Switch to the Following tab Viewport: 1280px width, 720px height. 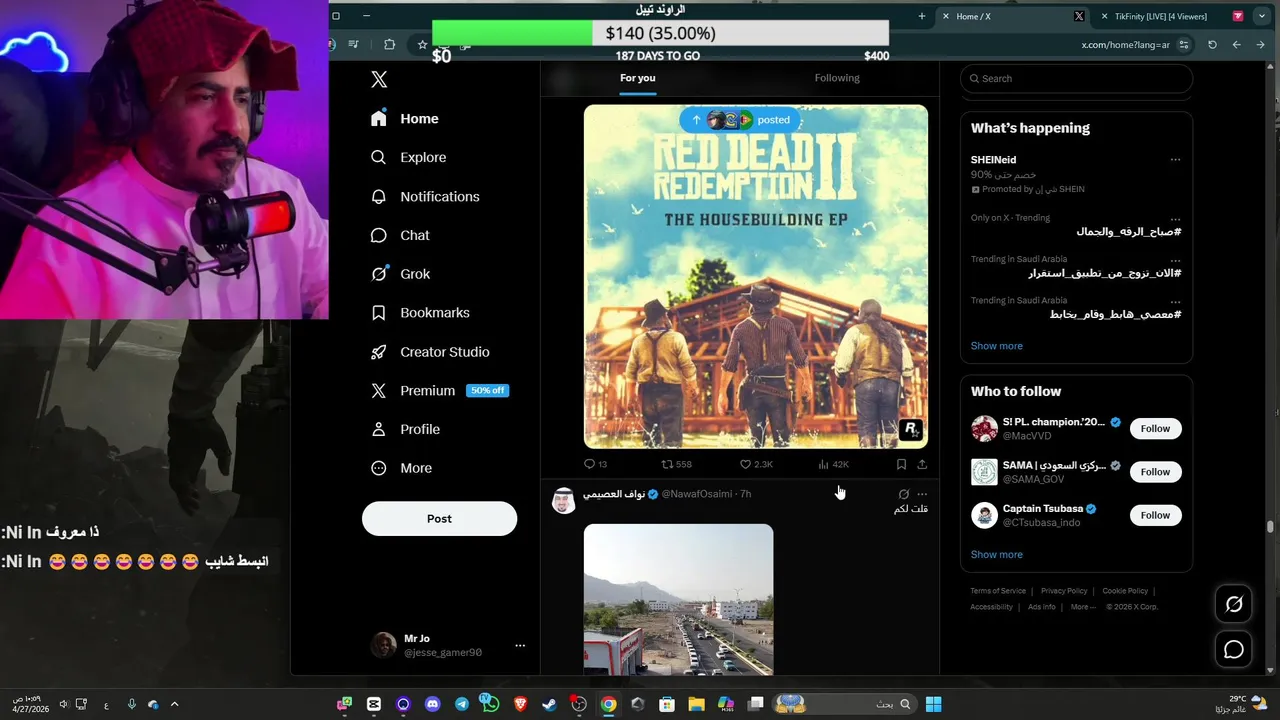coord(837,78)
